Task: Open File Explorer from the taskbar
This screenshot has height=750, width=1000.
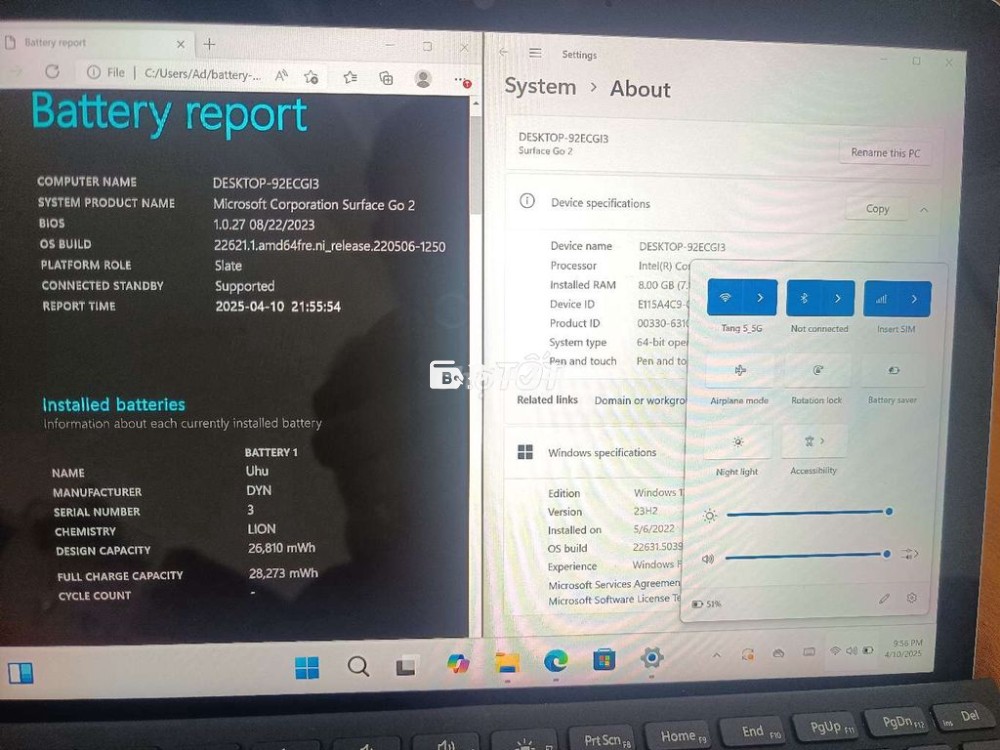Action: click(x=508, y=662)
